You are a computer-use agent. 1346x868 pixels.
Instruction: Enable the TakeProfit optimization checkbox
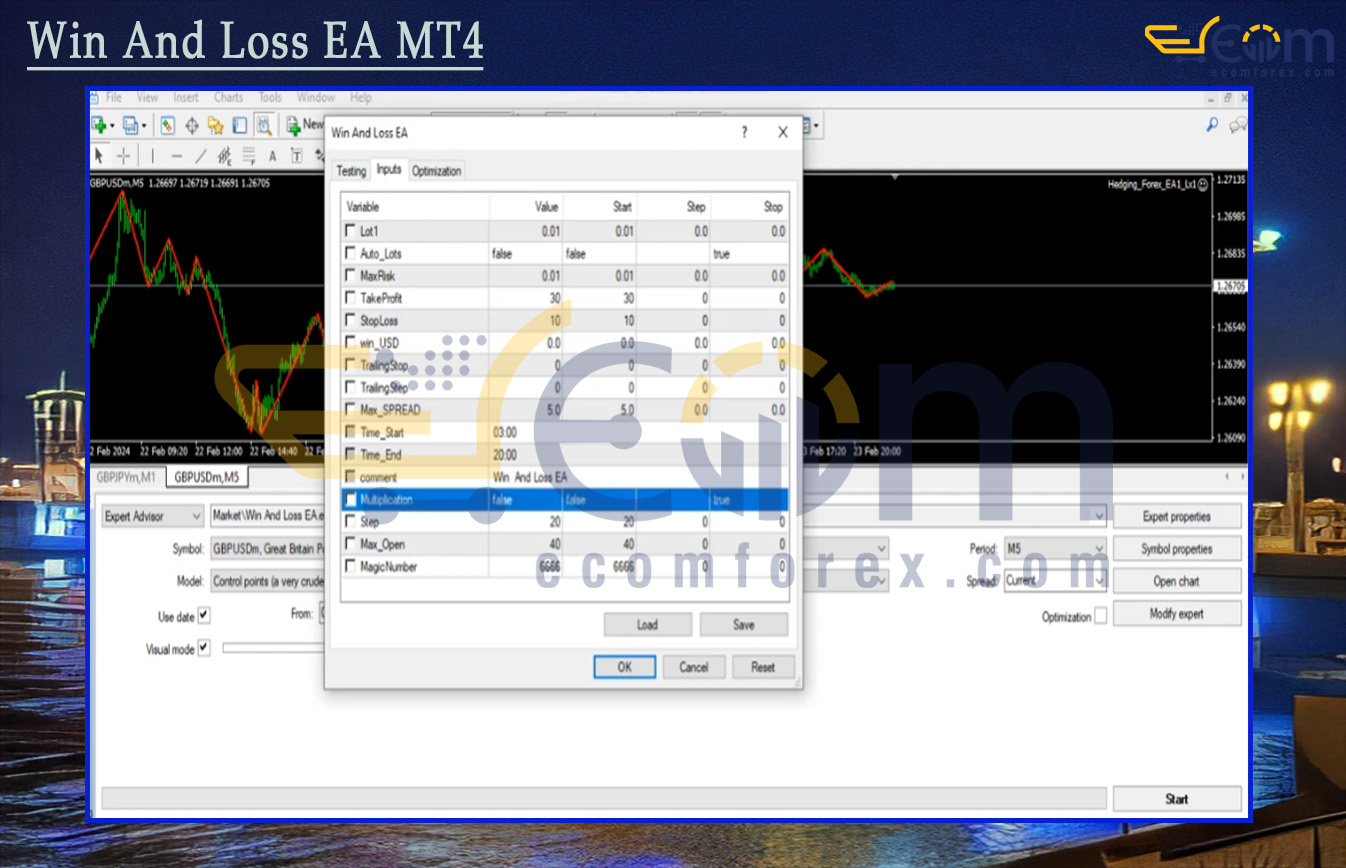350,298
